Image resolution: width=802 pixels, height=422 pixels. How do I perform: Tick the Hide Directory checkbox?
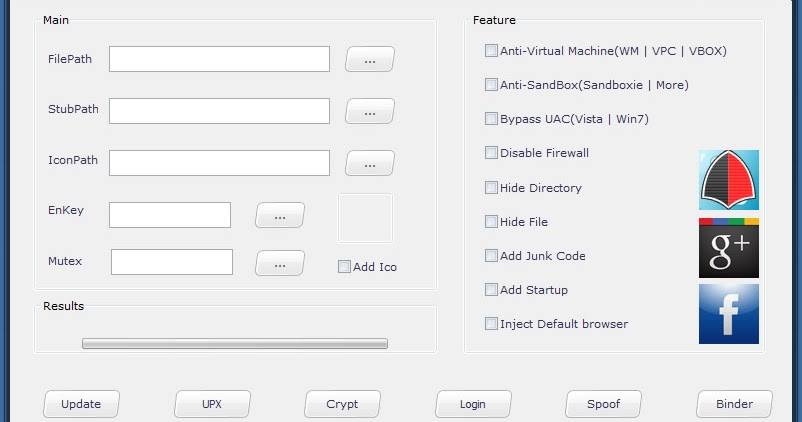491,187
